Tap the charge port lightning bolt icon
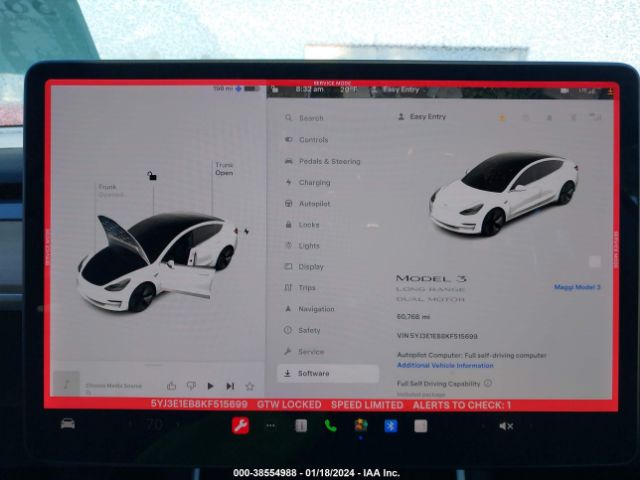This screenshot has width=640, height=480. click(247, 231)
